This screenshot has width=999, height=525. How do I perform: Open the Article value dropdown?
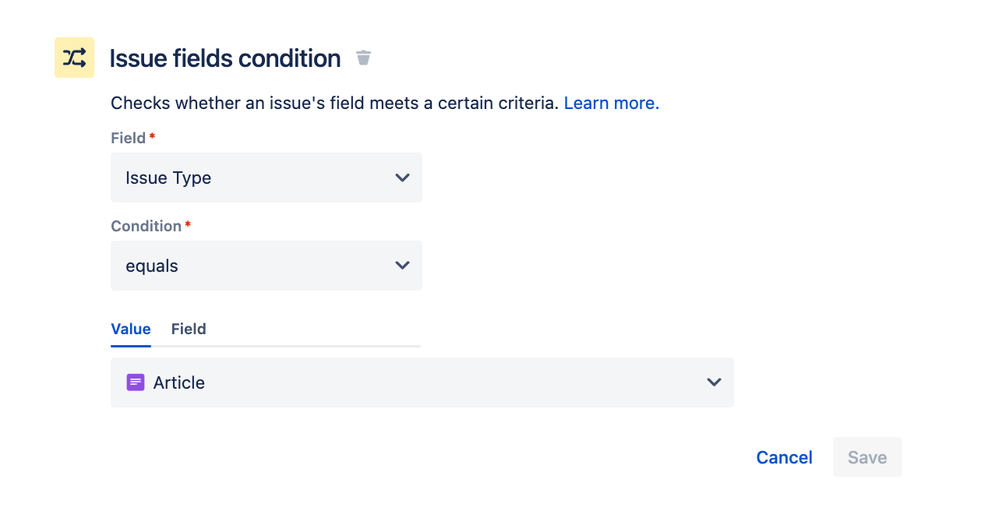pyautogui.click(x=422, y=382)
